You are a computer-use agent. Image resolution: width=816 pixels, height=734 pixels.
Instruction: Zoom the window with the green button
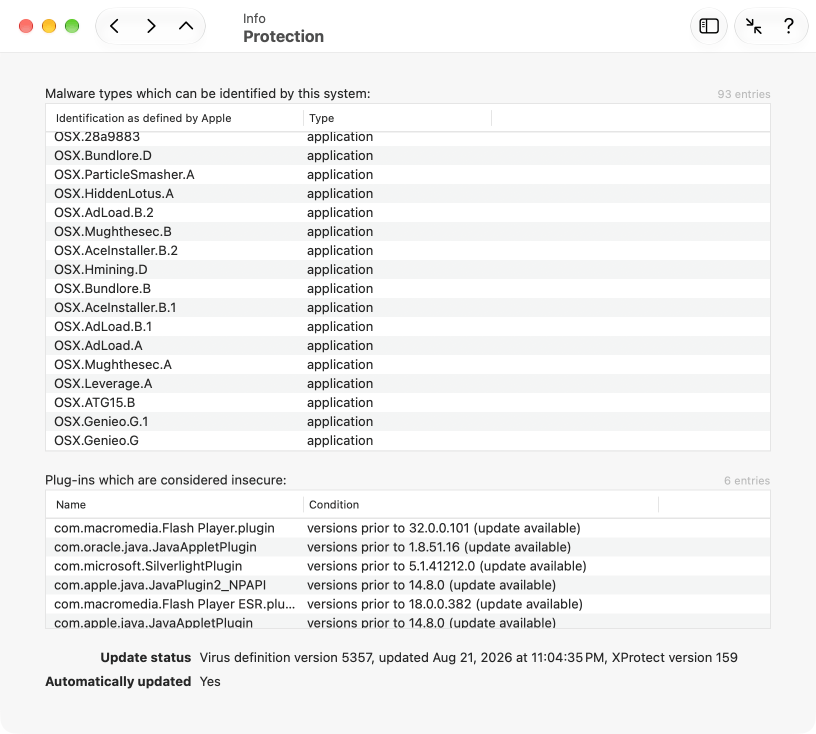pos(72,26)
